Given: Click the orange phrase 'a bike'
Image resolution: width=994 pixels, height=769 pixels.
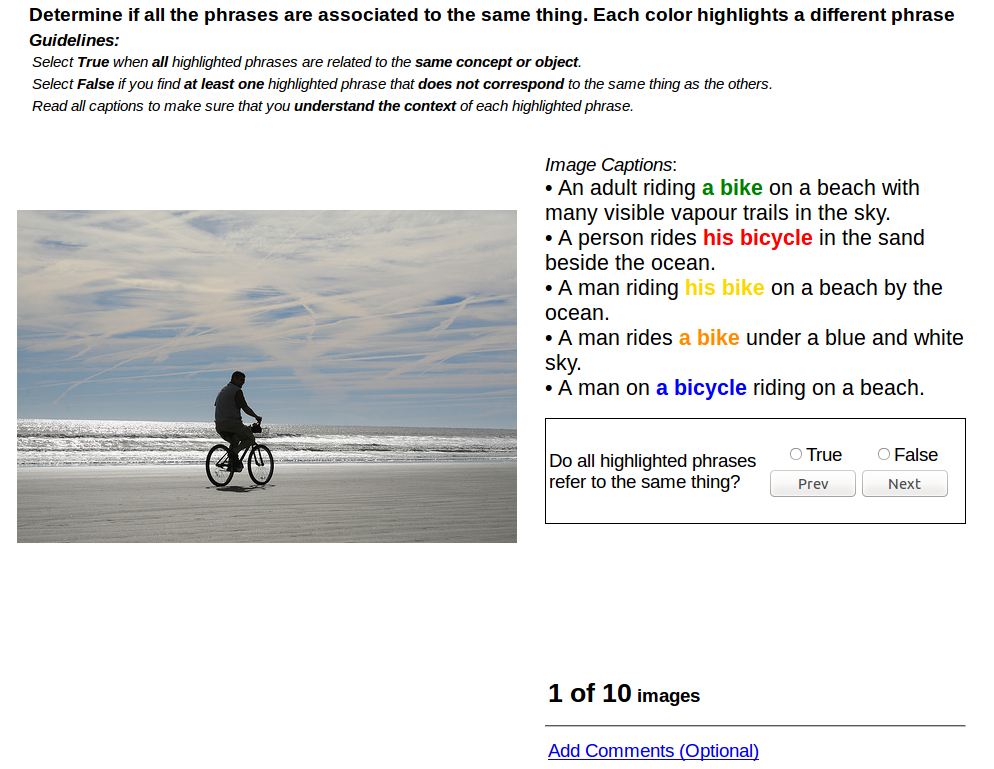Looking at the screenshot, I should (x=709, y=338).
